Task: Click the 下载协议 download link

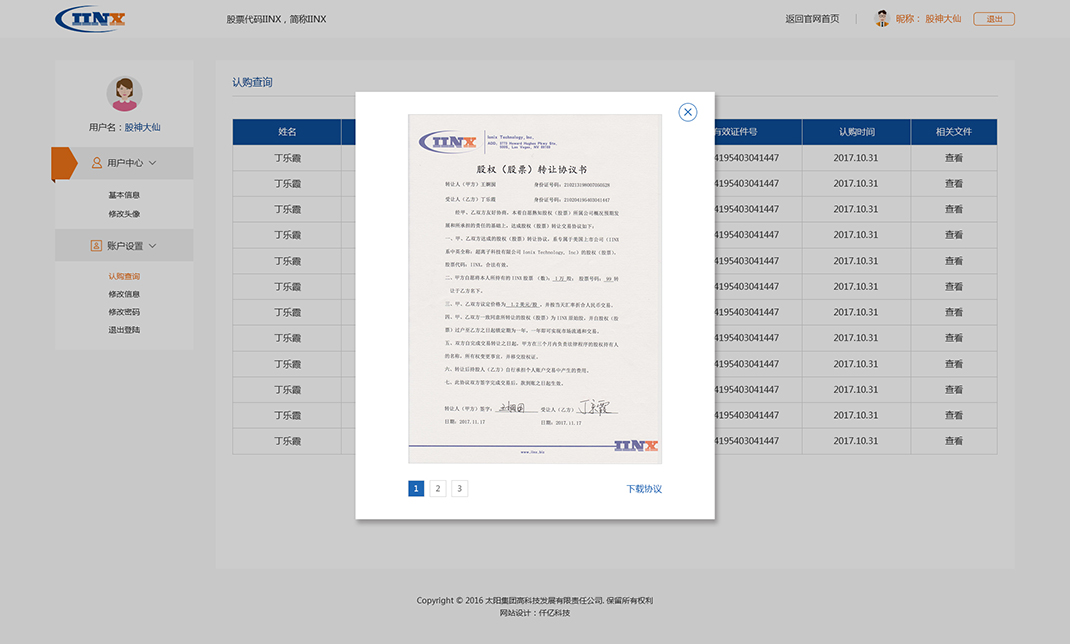Action: click(x=644, y=488)
